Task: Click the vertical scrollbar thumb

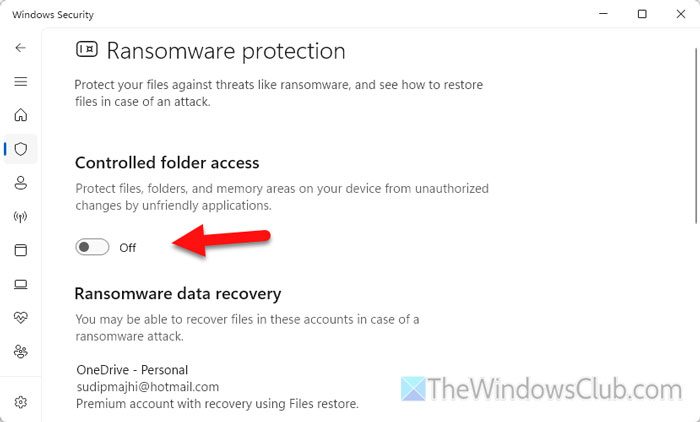Action: pyautogui.click(x=695, y=130)
